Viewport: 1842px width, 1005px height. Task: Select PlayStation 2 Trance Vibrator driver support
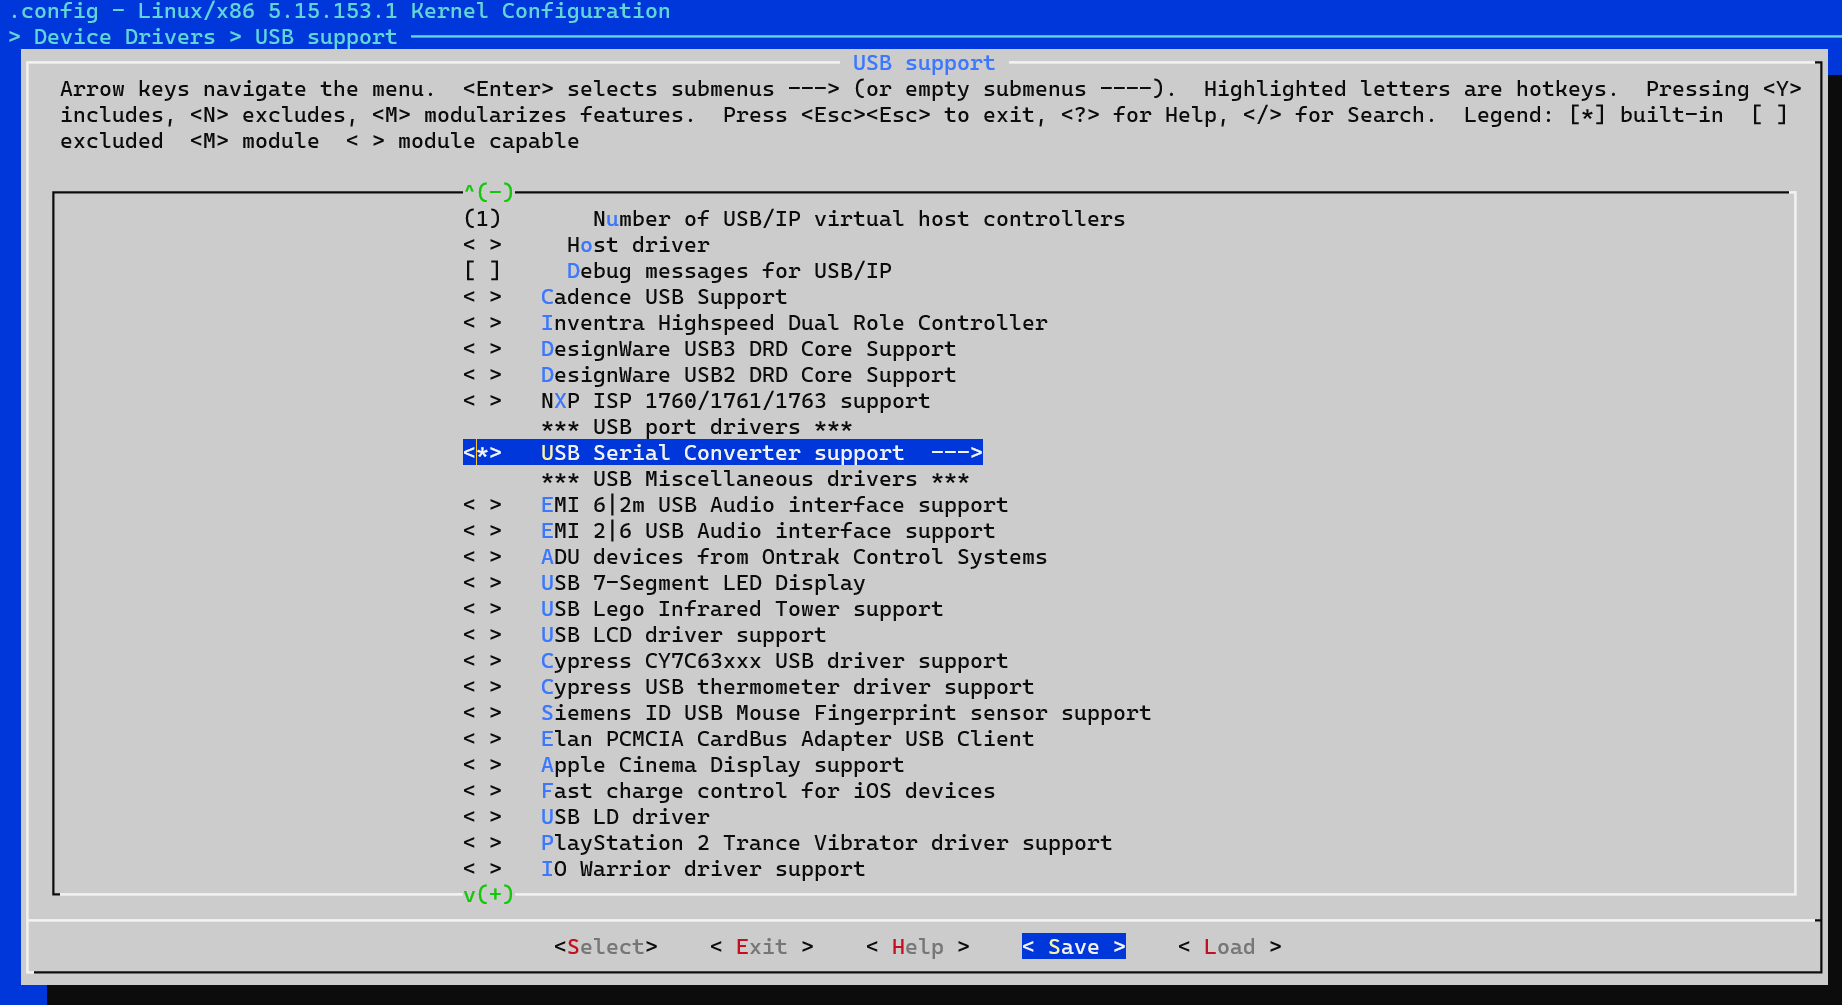click(787, 843)
